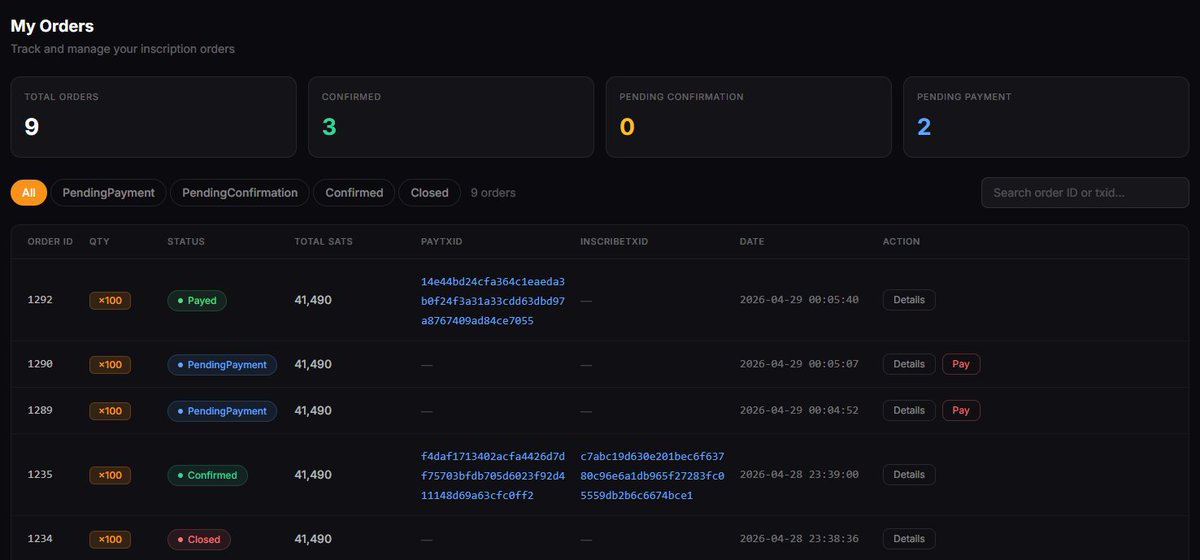
Task: Click ×100 quantity badge on order 1234
Action: [x=110, y=539]
